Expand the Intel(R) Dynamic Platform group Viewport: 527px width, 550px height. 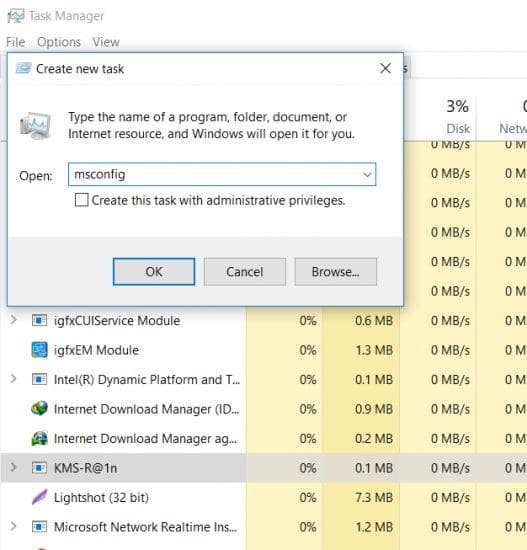pyautogui.click(x=13, y=379)
